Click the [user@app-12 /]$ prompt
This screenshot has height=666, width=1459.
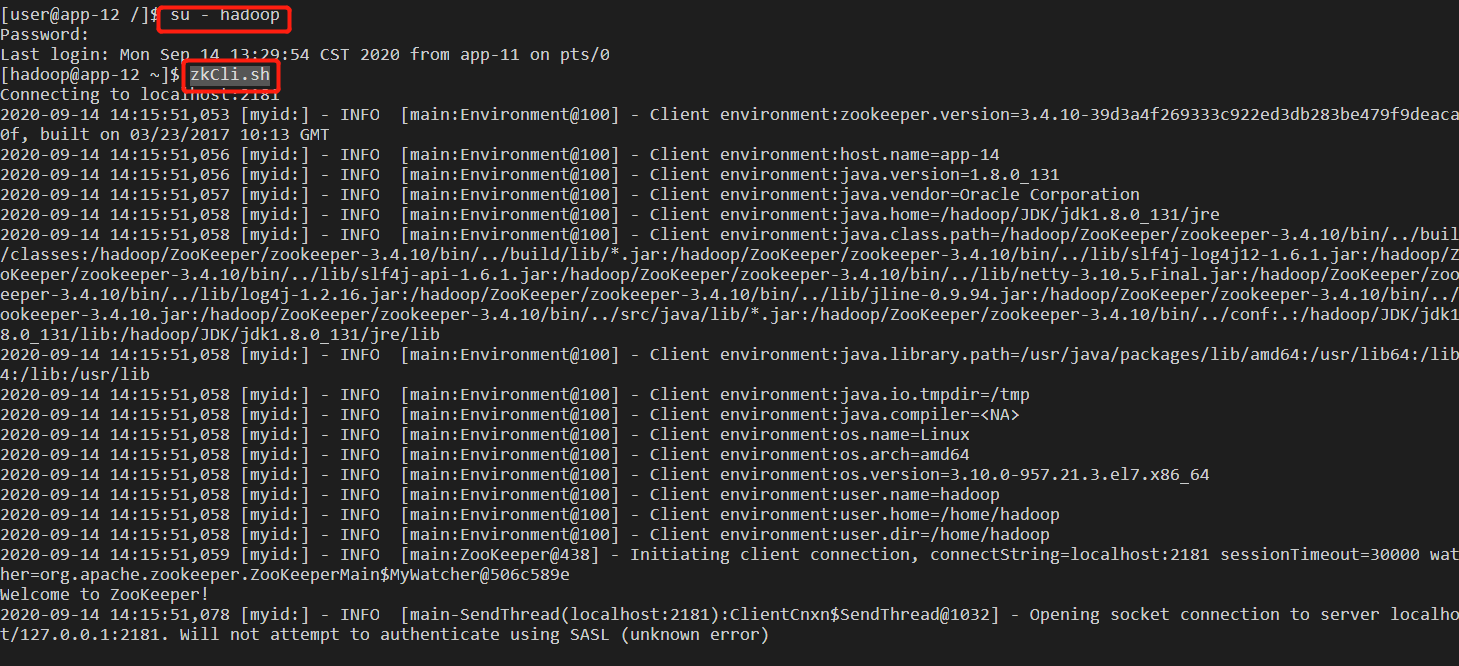tap(80, 14)
